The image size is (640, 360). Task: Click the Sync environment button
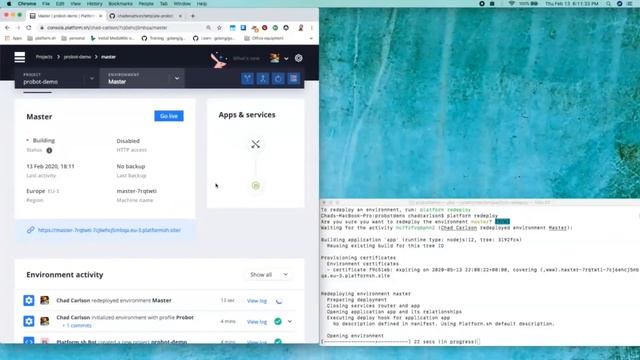[278, 78]
